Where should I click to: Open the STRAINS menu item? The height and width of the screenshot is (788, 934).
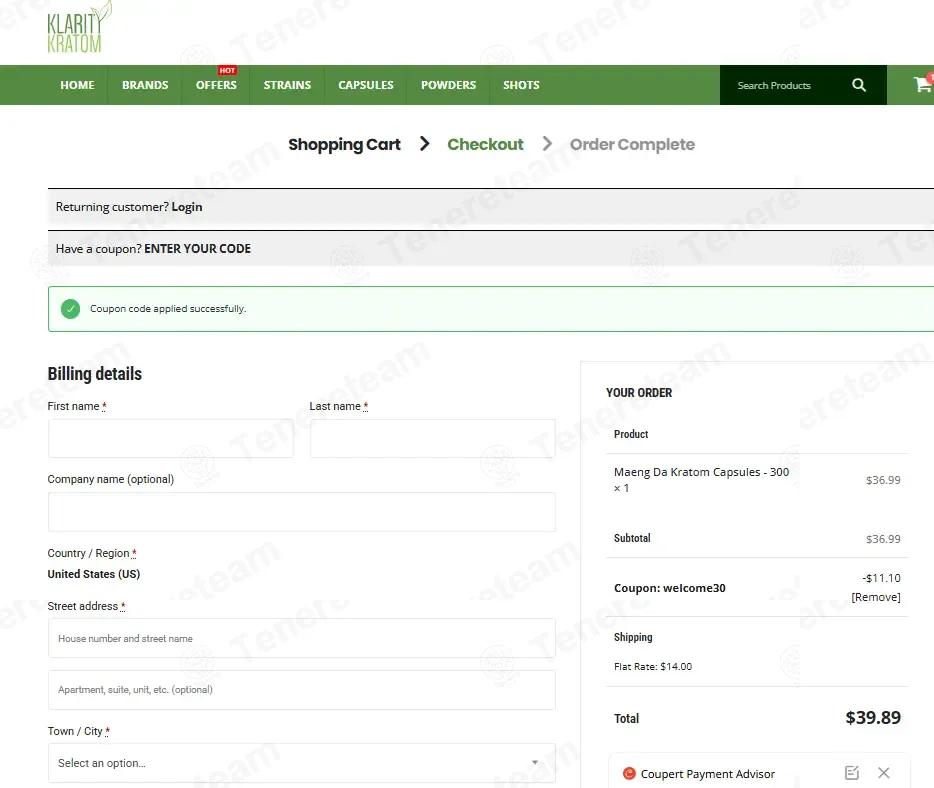click(x=287, y=85)
